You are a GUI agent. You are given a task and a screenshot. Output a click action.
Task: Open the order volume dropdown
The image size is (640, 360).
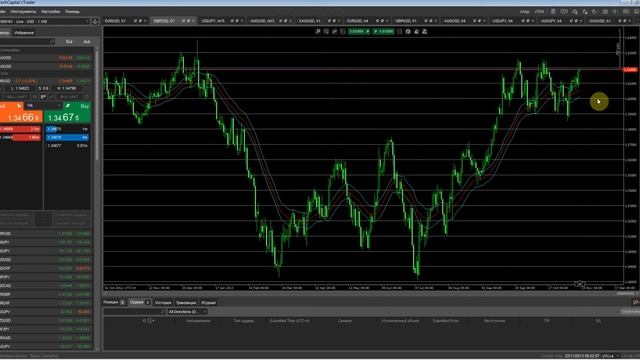click(x=43, y=106)
